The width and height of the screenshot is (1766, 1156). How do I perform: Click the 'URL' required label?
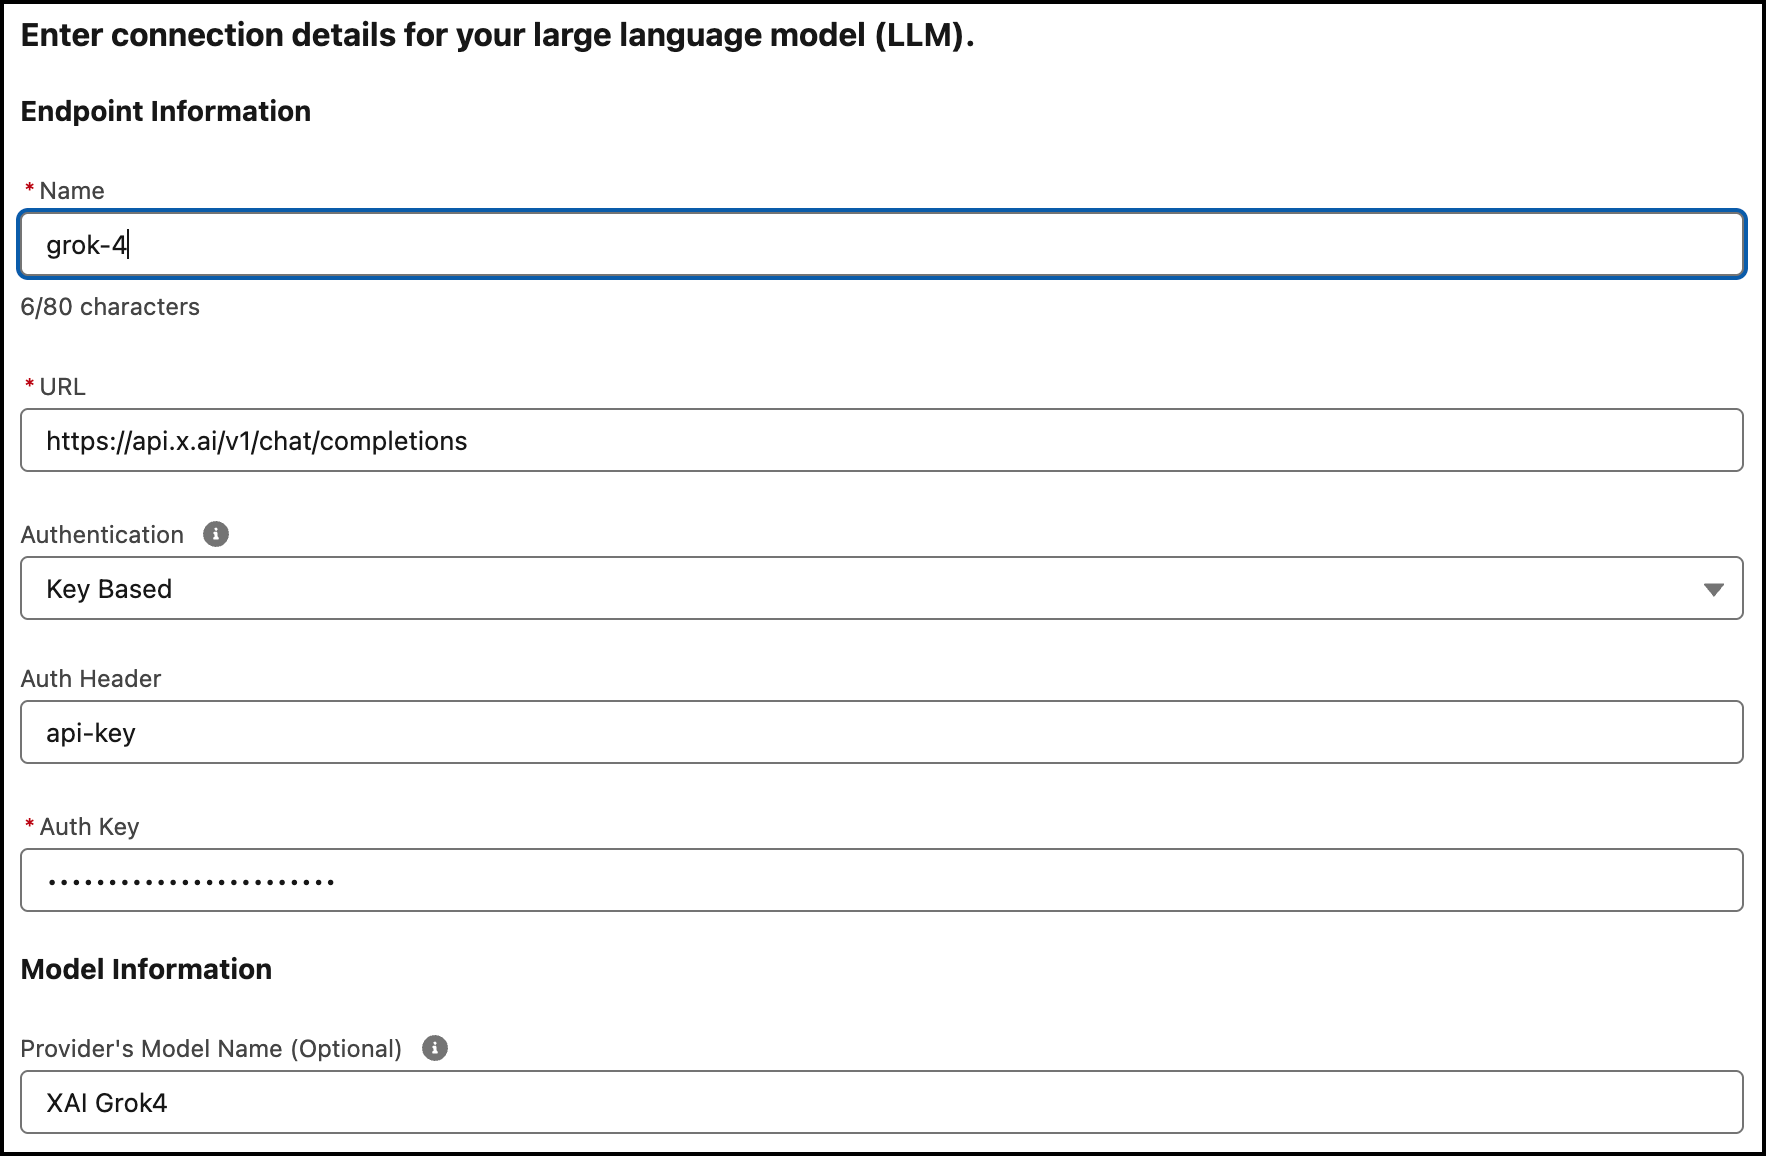[55, 387]
